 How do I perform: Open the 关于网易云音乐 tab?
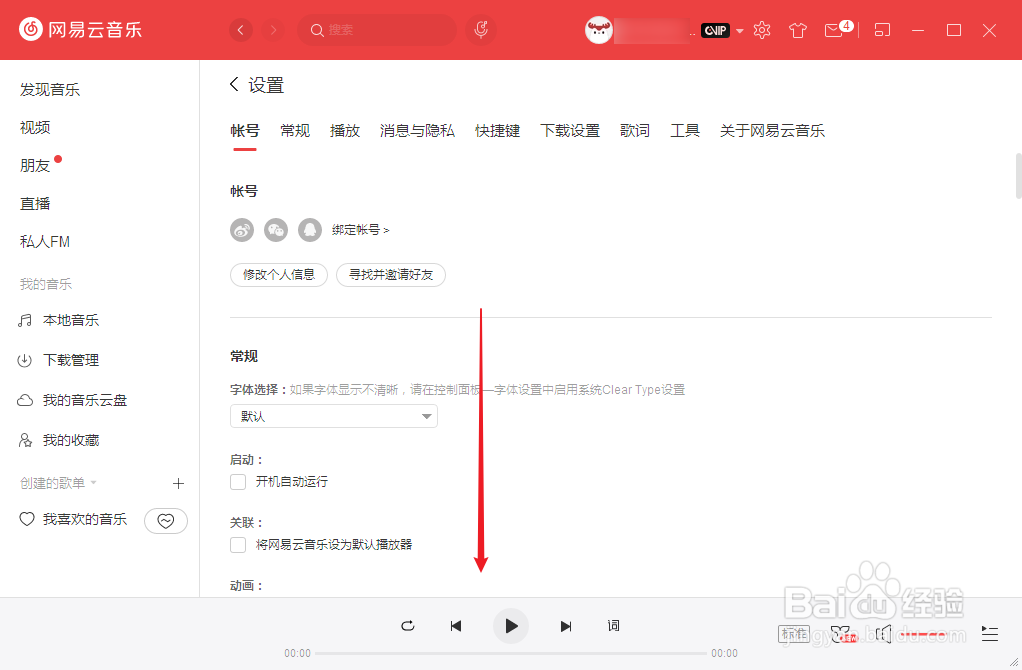coord(772,131)
